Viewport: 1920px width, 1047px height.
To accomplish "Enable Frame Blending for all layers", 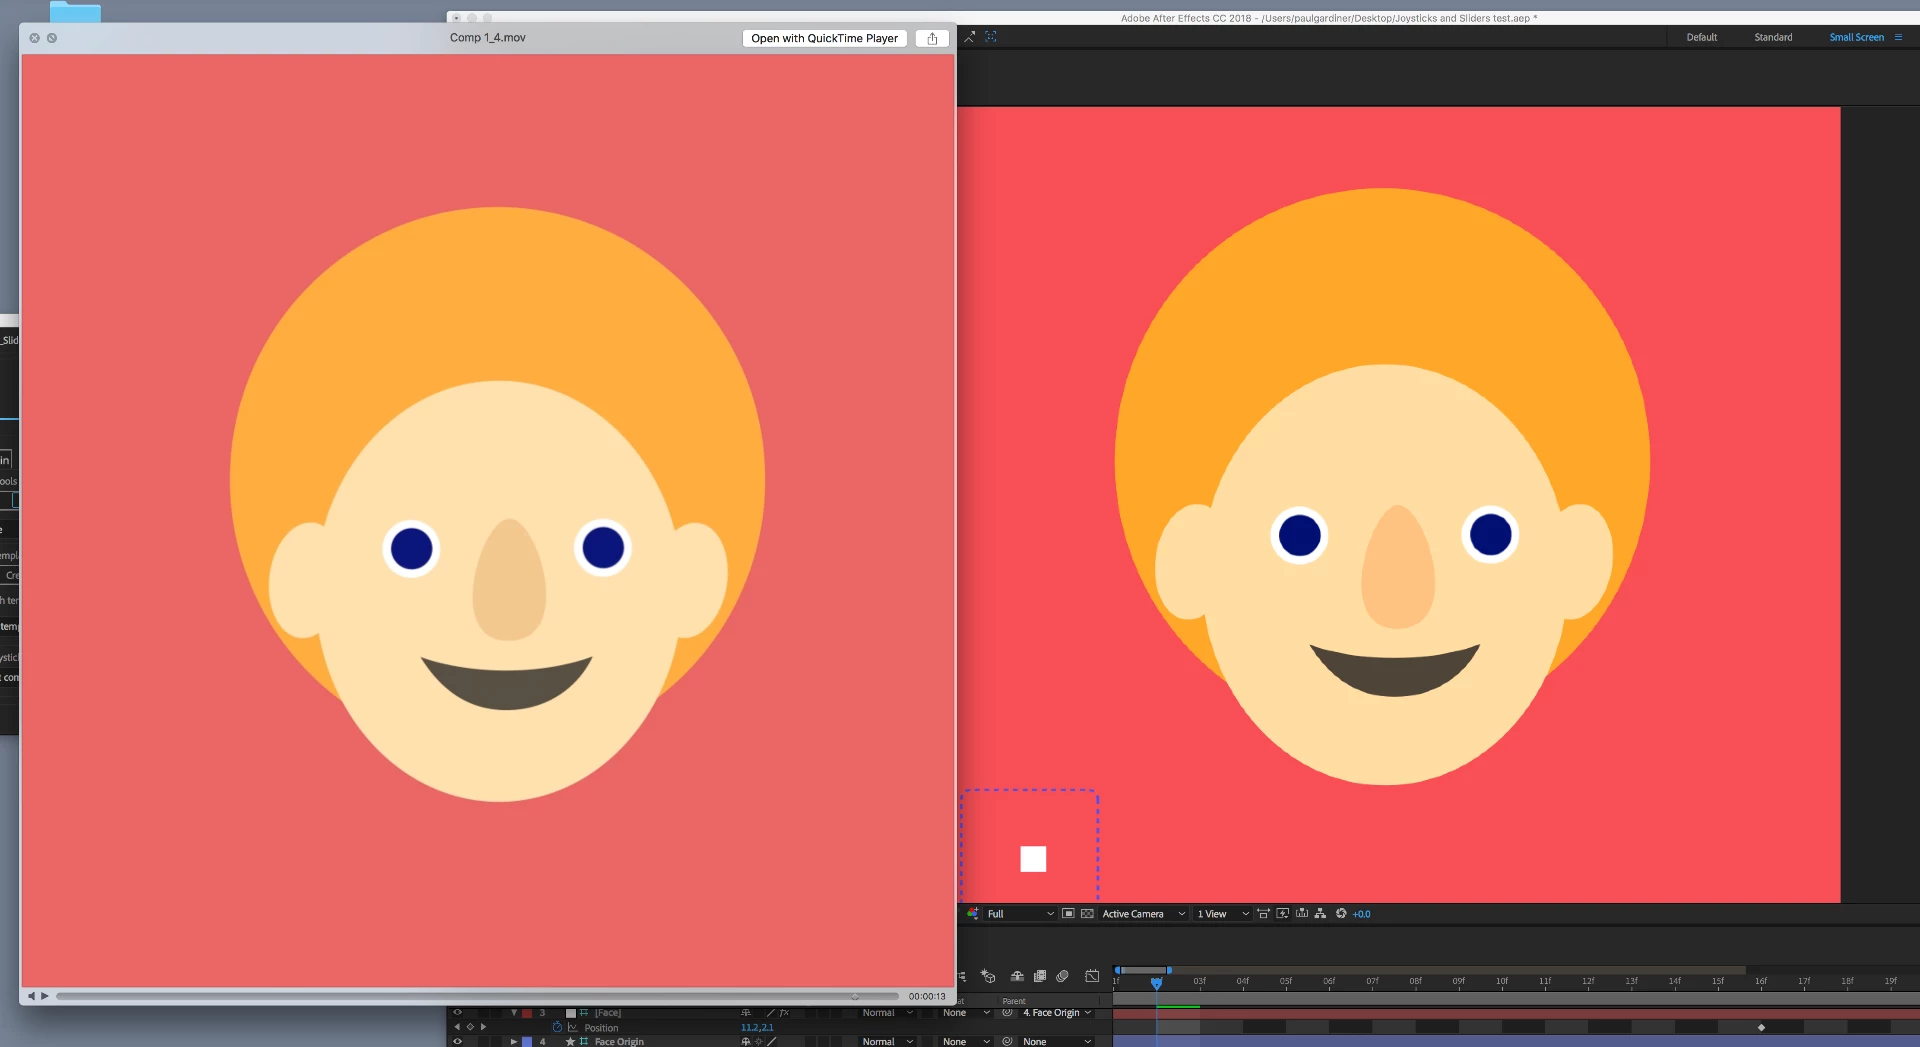I will coord(1040,976).
